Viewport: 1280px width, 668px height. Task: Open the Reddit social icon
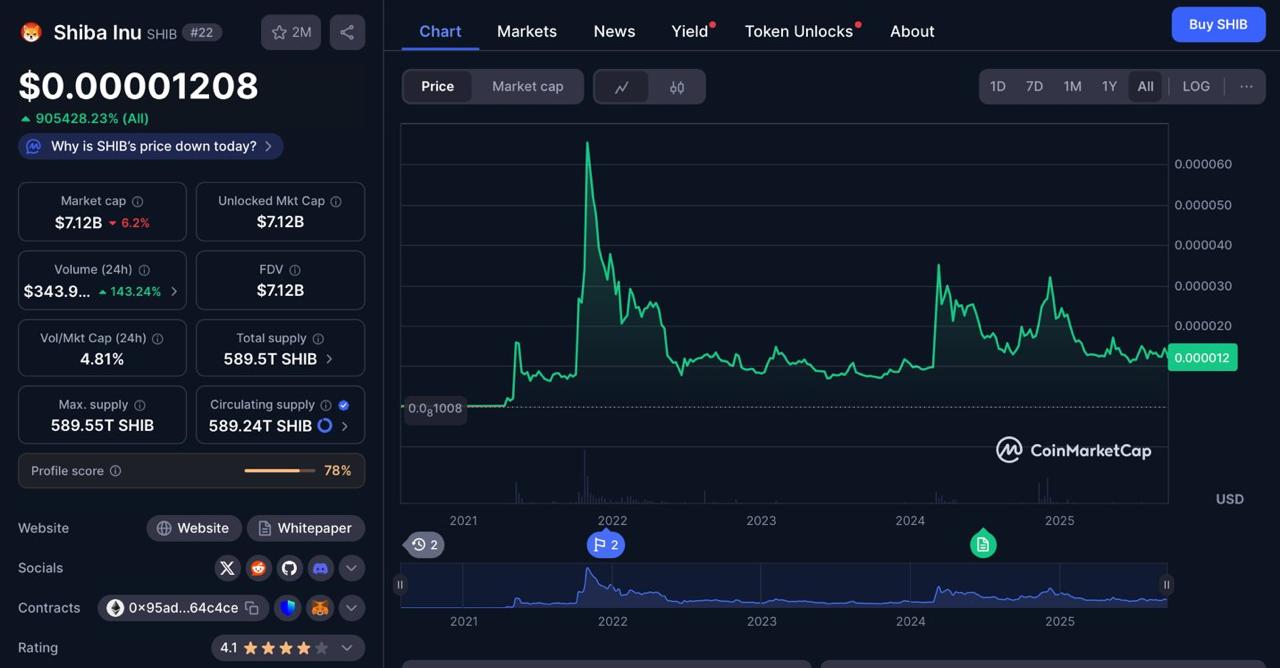pos(259,568)
